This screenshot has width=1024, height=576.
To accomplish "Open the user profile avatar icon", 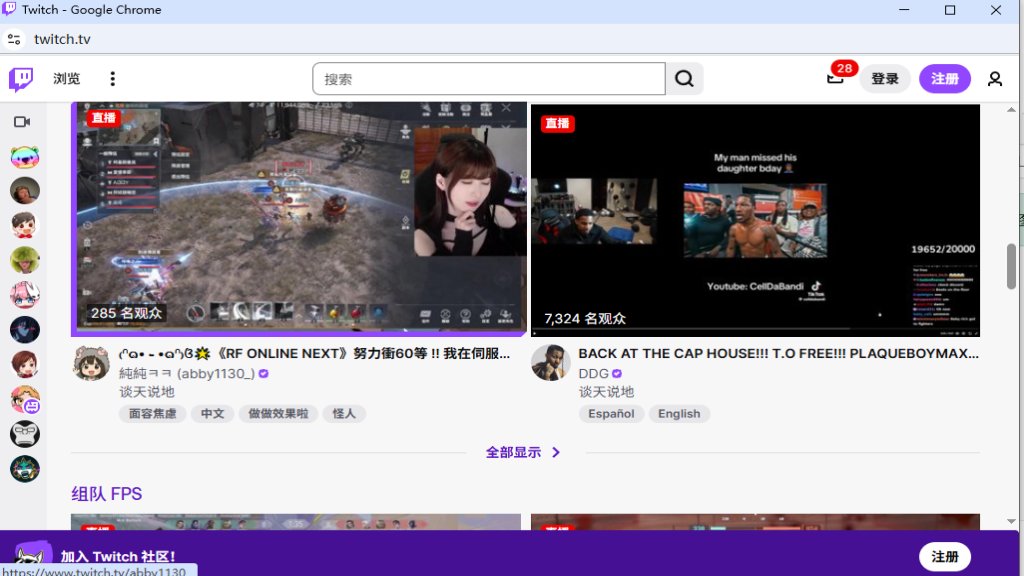I will tap(995, 78).
